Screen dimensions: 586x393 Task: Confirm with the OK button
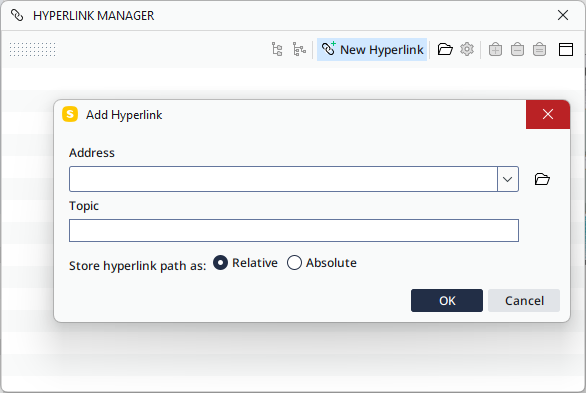pos(447,300)
